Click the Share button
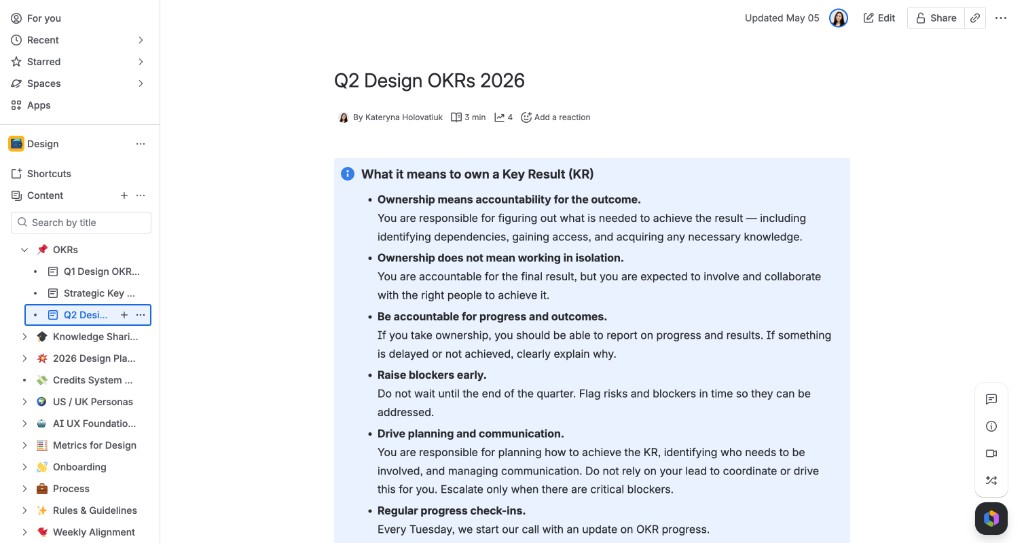The image size is (1024, 543). click(935, 18)
